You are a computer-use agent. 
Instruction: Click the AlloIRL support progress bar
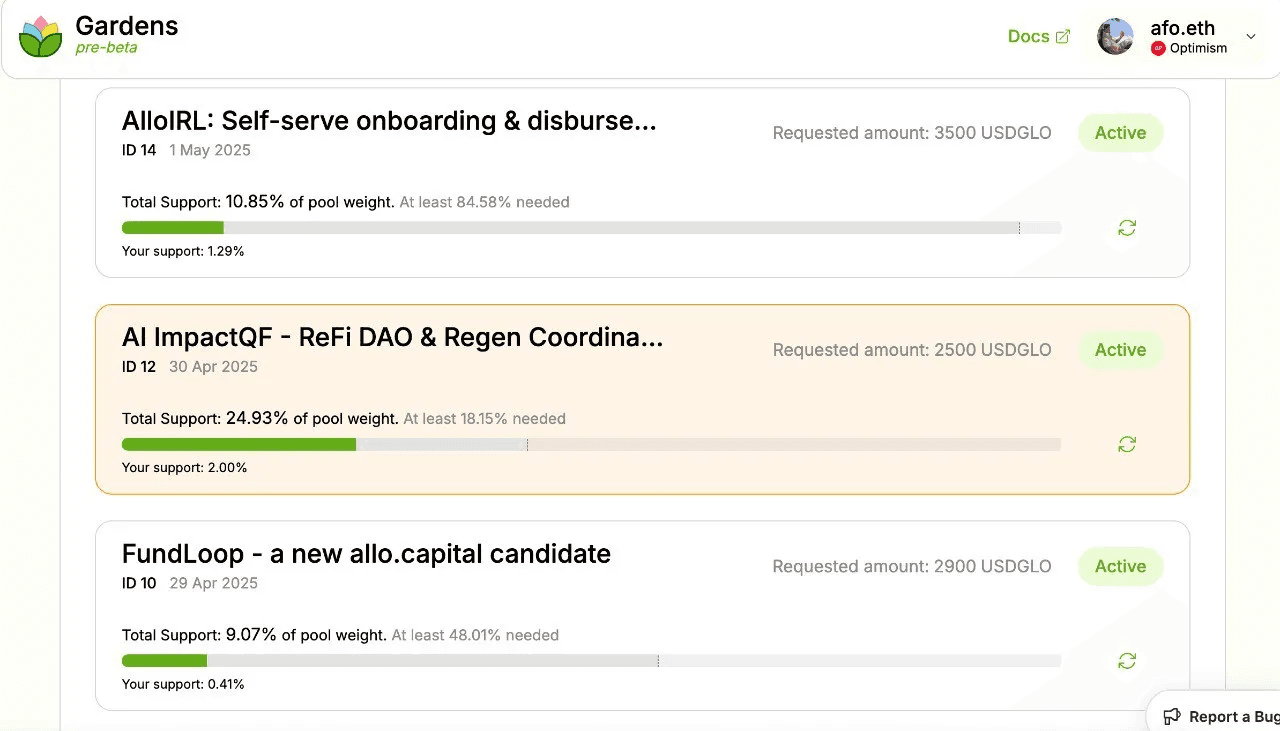(x=591, y=228)
